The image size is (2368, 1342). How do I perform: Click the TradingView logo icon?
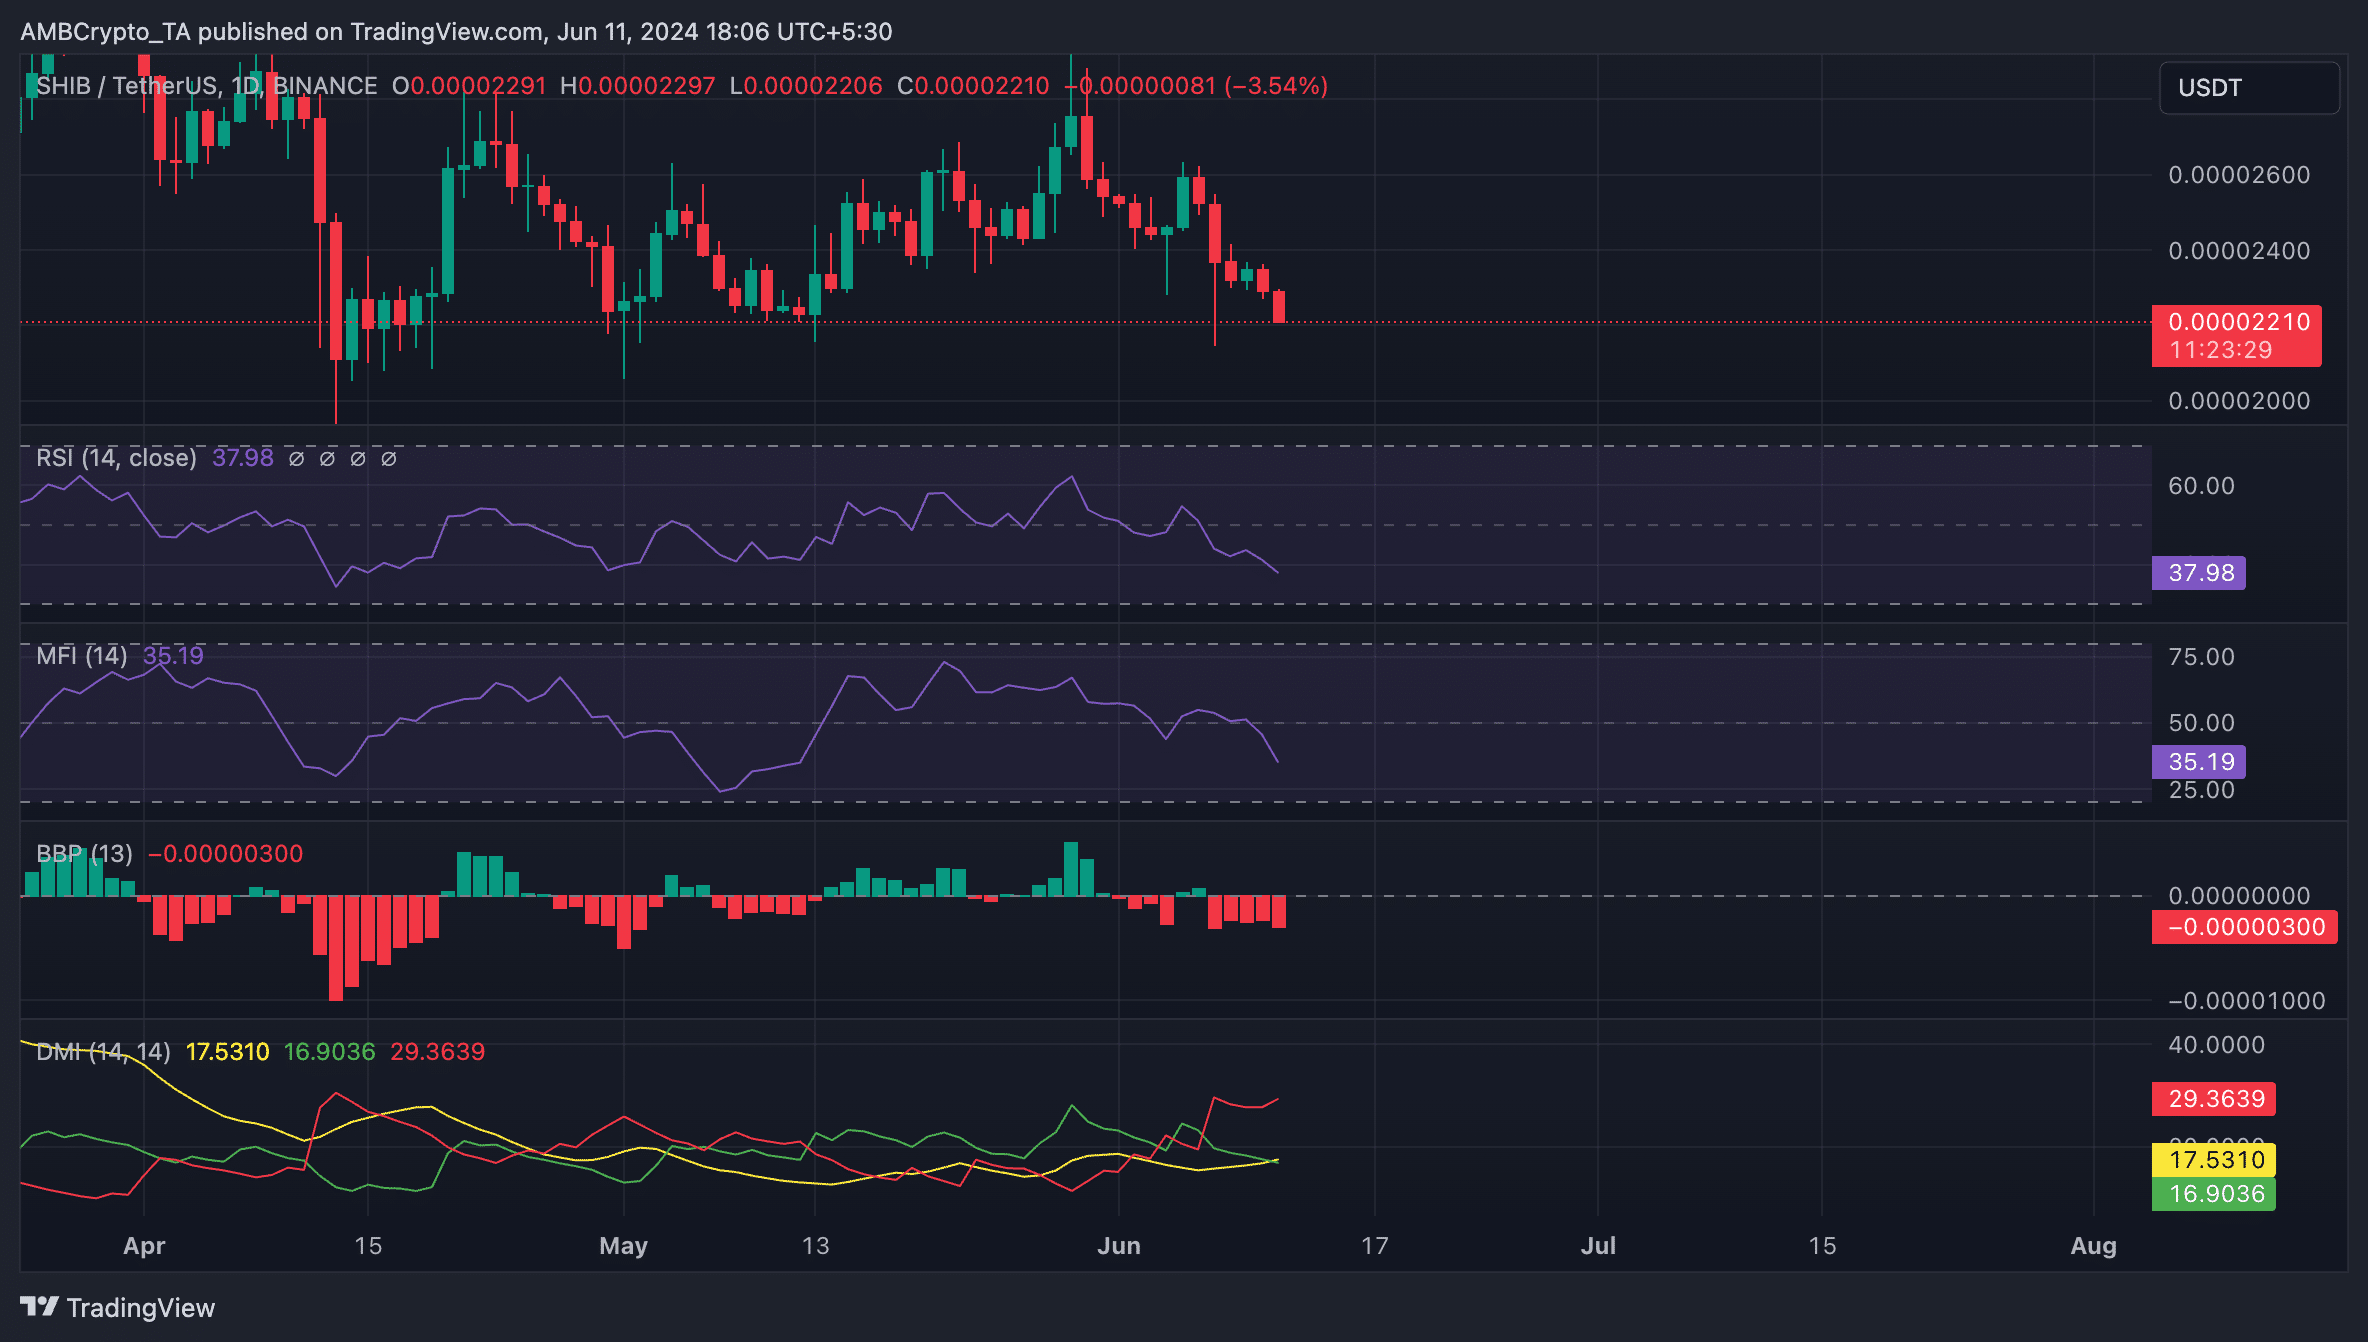click(x=40, y=1307)
